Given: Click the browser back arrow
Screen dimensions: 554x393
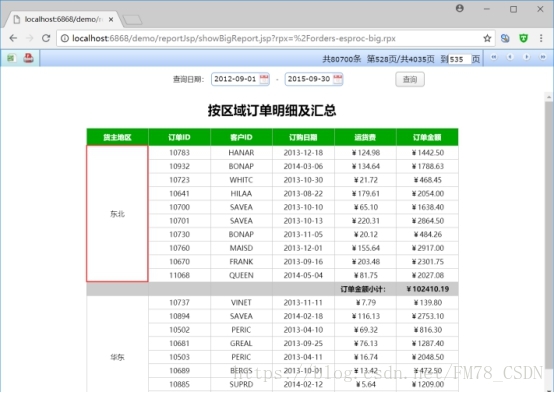Looking at the screenshot, I should (13, 38).
